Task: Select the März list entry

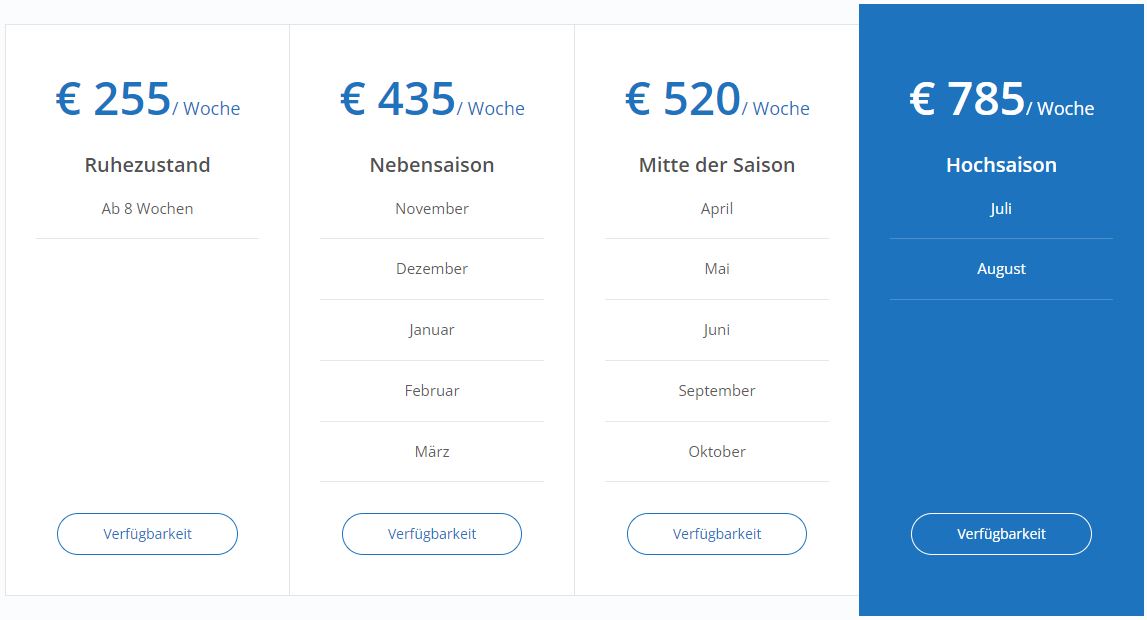Action: pyautogui.click(x=432, y=452)
